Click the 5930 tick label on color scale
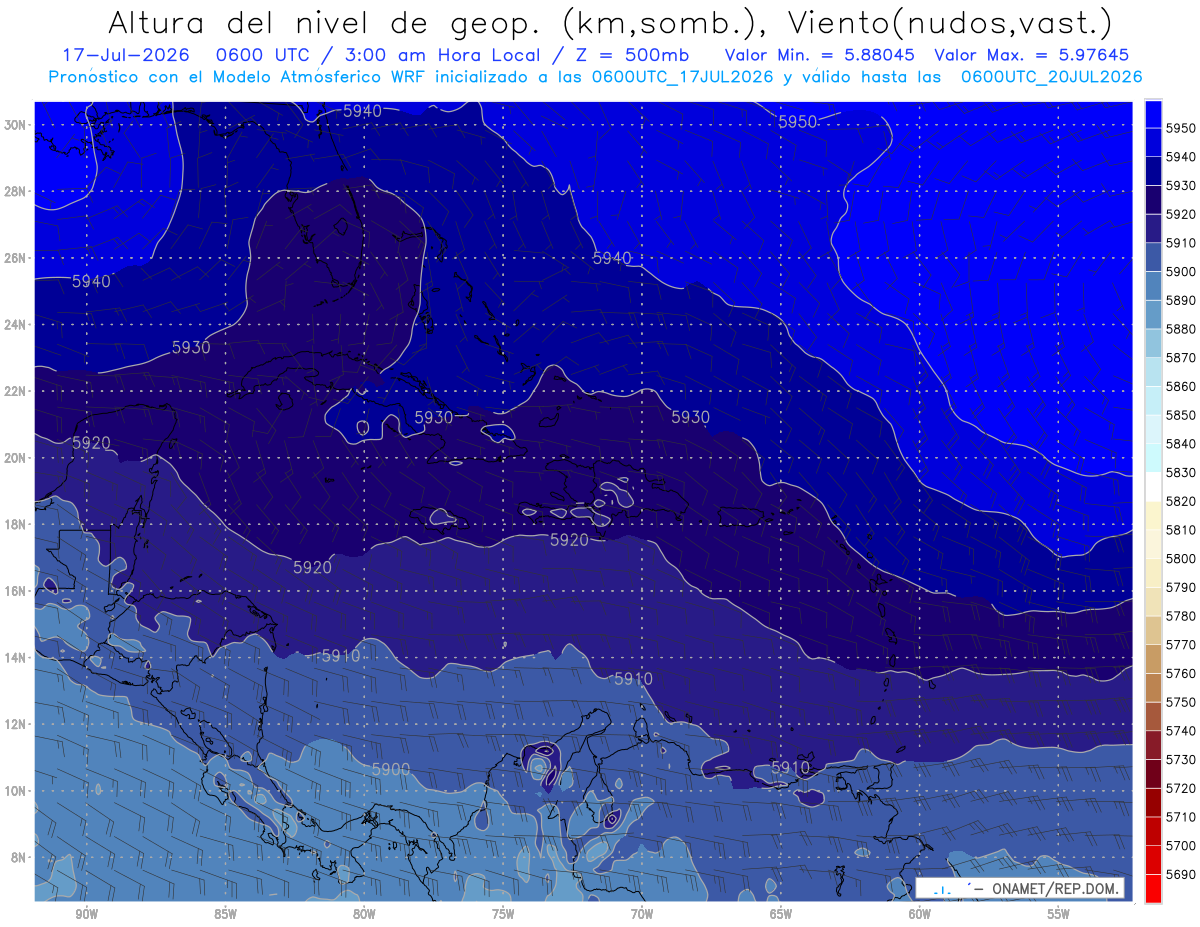Screen dimensions: 1200x927 click(x=1181, y=186)
